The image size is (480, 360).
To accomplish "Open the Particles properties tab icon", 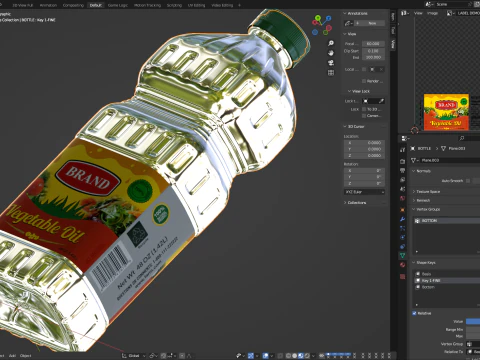I will (402, 228).
